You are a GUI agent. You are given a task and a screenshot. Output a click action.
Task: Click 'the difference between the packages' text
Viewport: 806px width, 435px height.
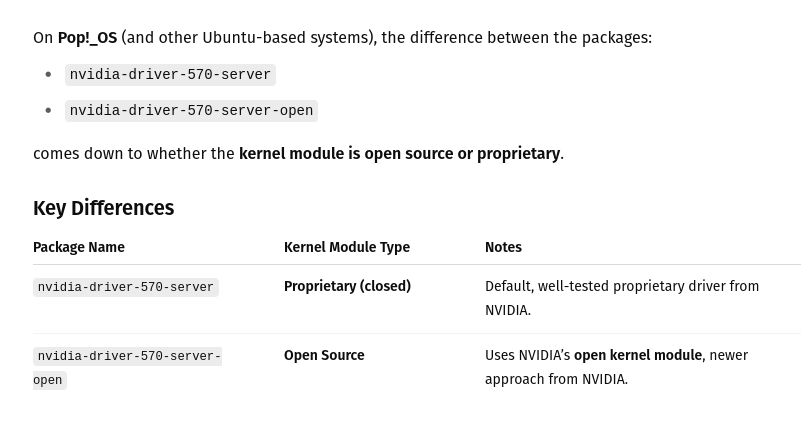516,38
